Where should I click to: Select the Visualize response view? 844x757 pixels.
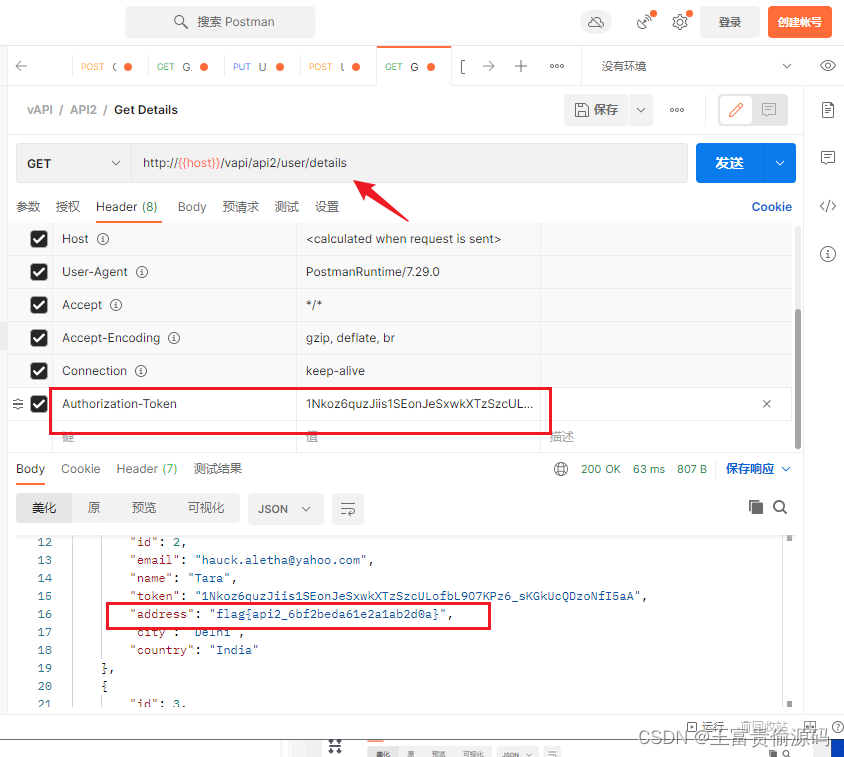click(206, 508)
